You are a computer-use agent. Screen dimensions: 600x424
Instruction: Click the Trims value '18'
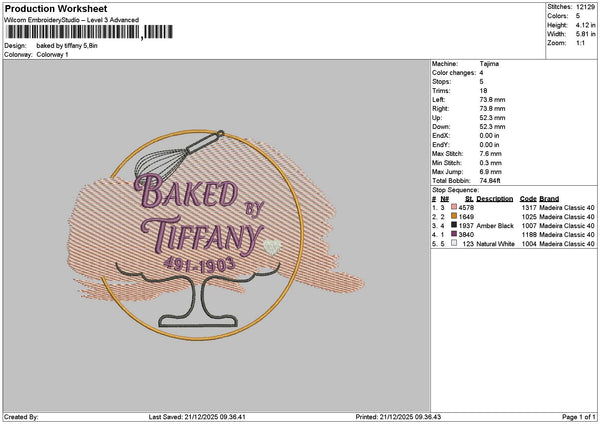click(483, 91)
